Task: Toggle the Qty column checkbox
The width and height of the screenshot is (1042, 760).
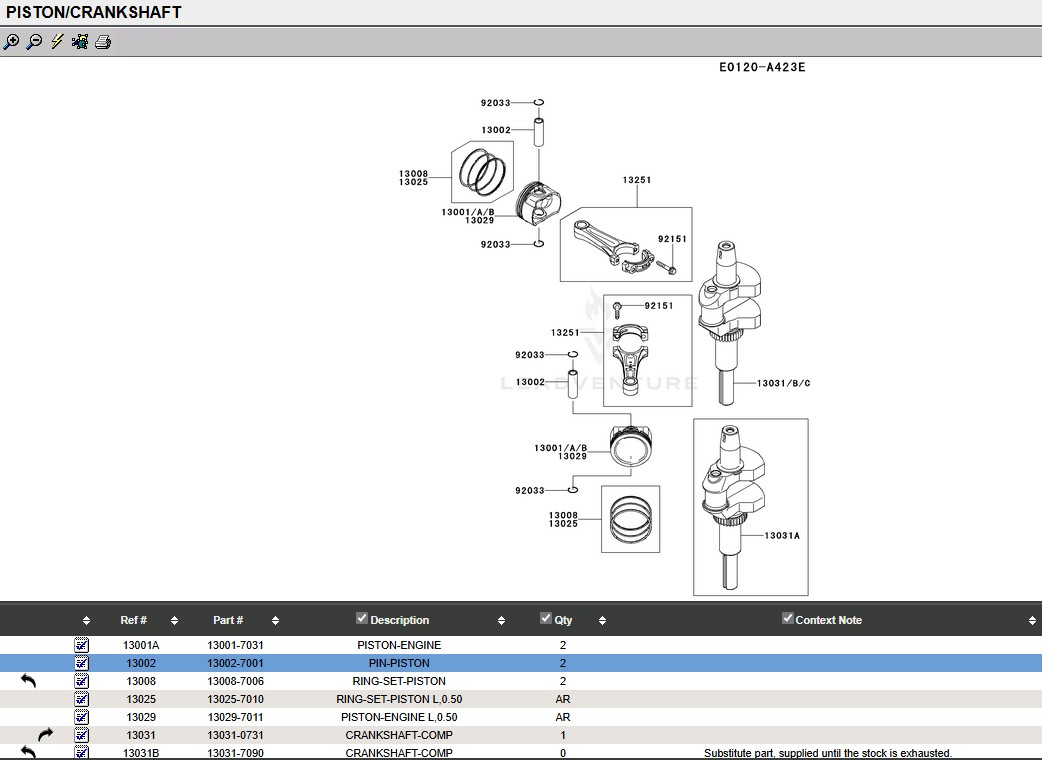Action: pyautogui.click(x=546, y=619)
